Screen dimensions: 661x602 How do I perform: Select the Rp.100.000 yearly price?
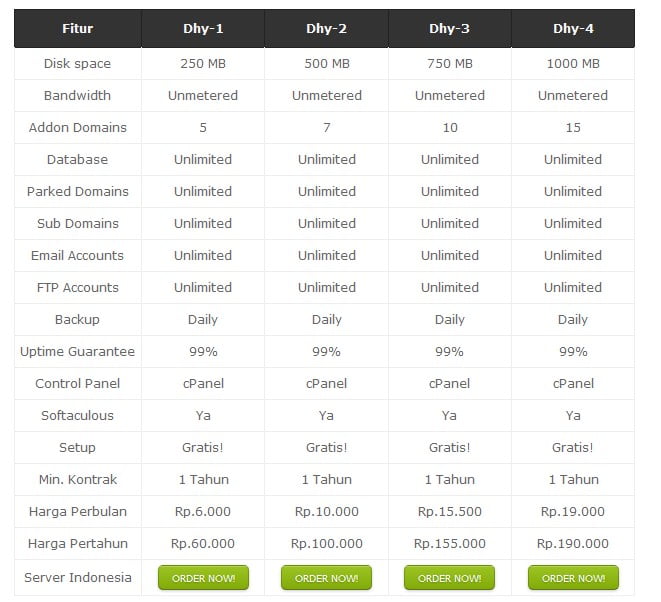click(327, 544)
